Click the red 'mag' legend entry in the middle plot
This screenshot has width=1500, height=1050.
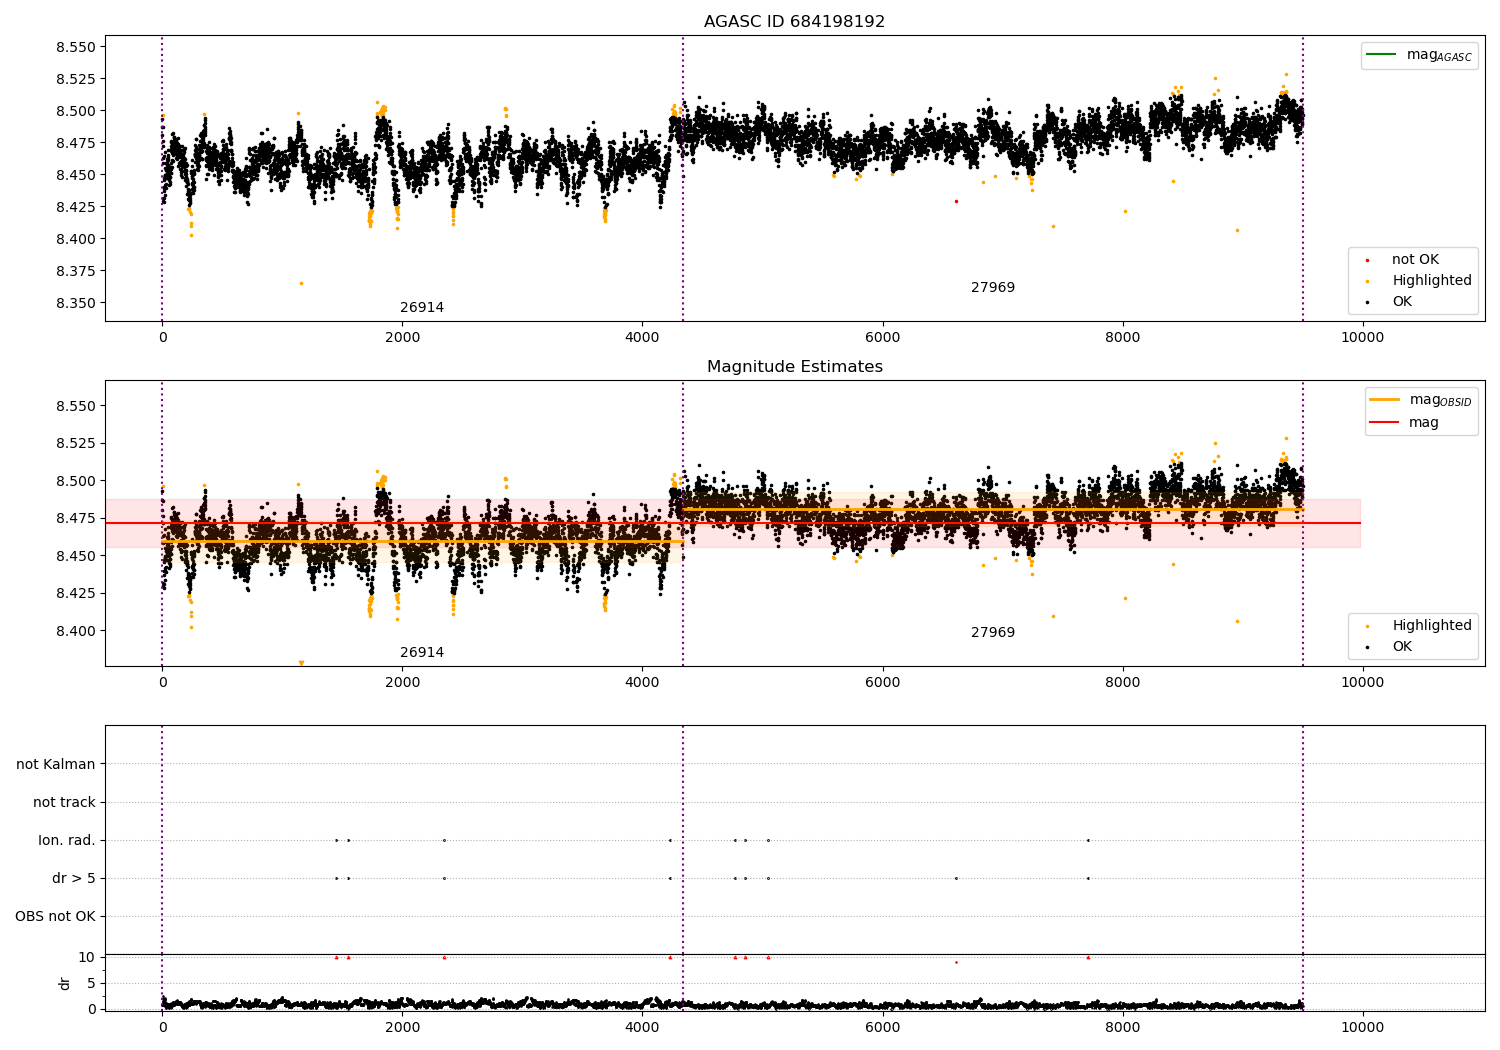(x=1404, y=423)
